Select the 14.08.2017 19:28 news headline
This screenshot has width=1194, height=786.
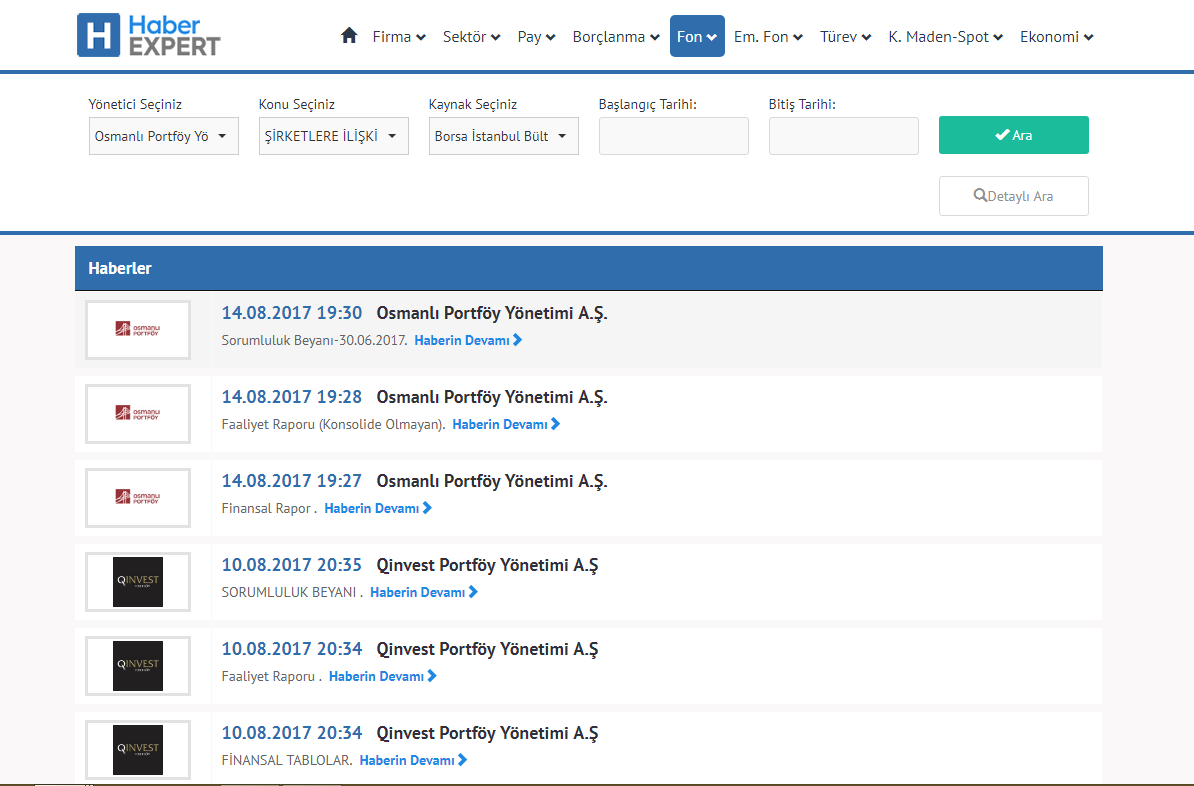click(414, 397)
